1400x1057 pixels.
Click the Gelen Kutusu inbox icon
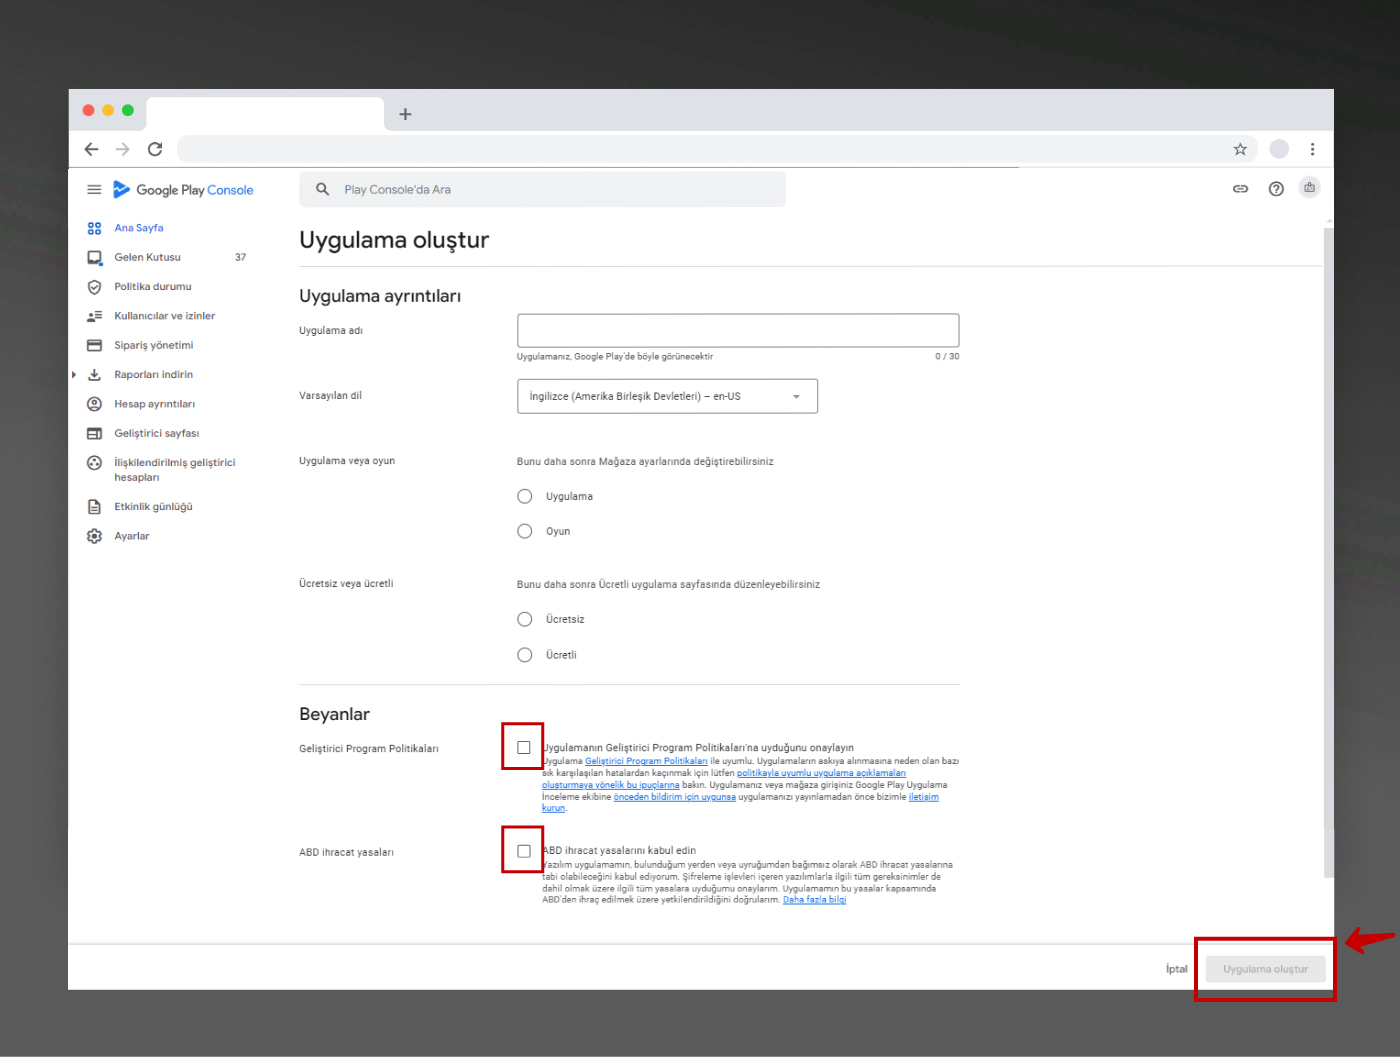pyautogui.click(x=94, y=257)
